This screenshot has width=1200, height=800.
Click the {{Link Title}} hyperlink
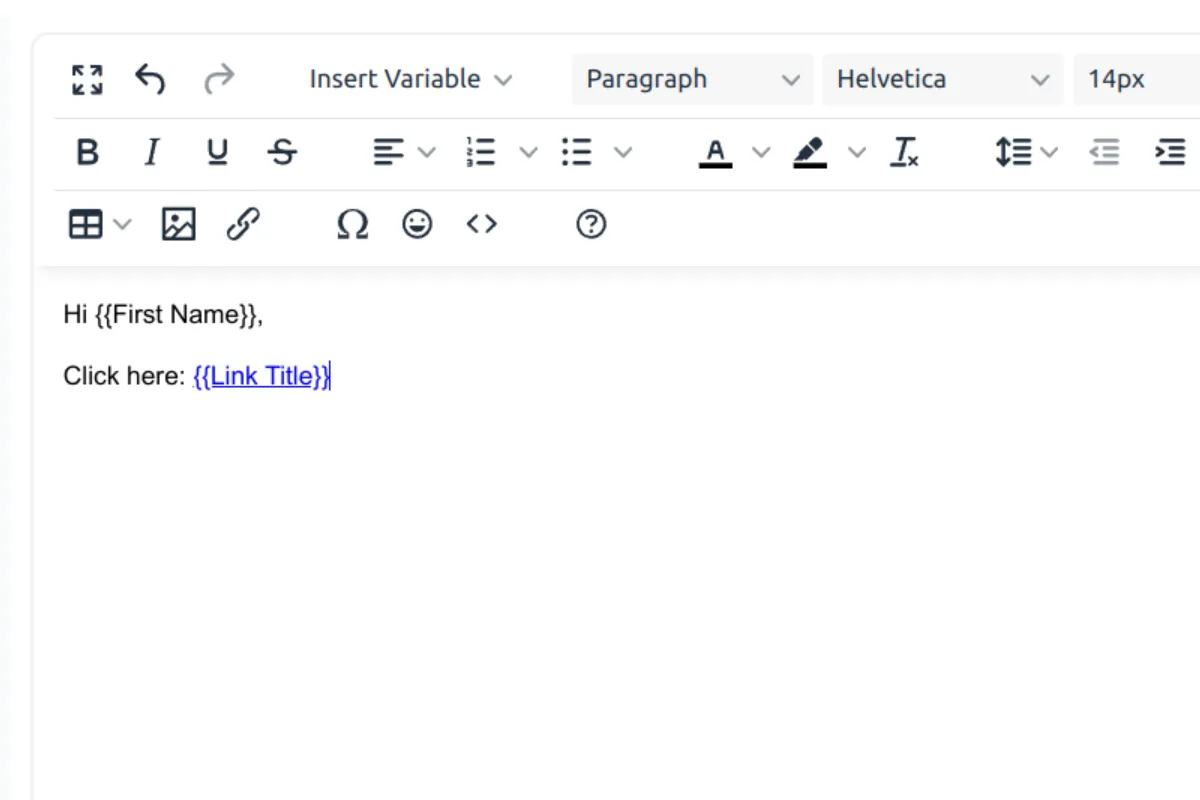tap(260, 375)
